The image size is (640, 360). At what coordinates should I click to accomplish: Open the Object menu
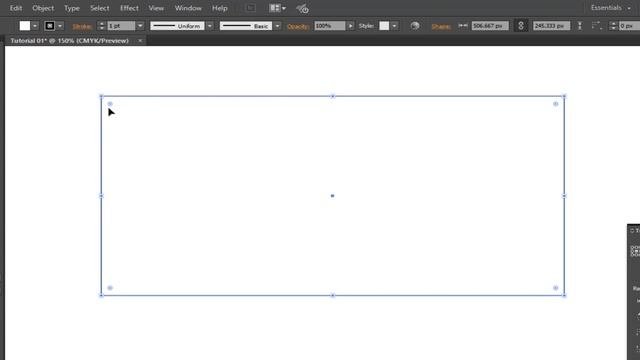[x=43, y=8]
